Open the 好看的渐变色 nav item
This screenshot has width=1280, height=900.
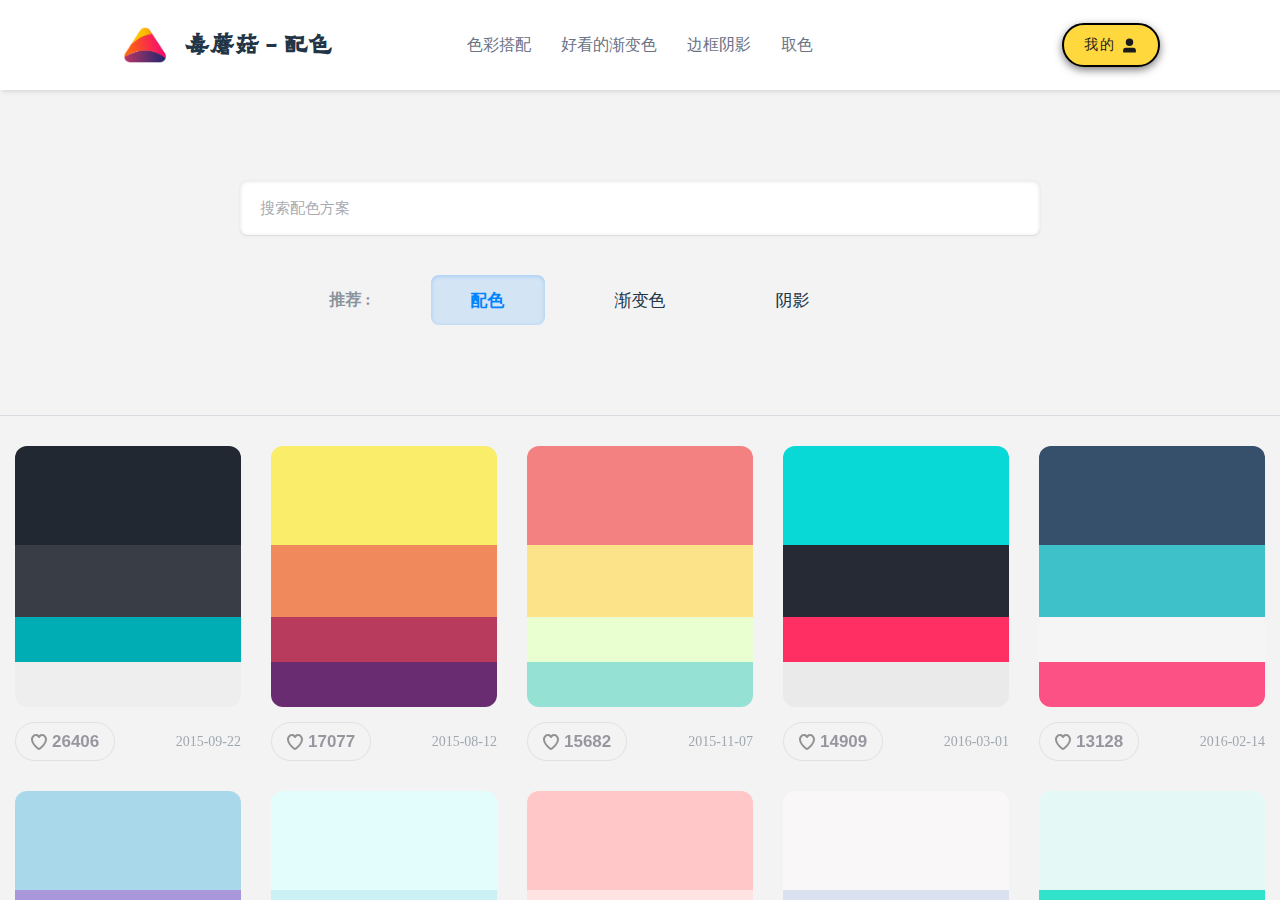(x=609, y=45)
